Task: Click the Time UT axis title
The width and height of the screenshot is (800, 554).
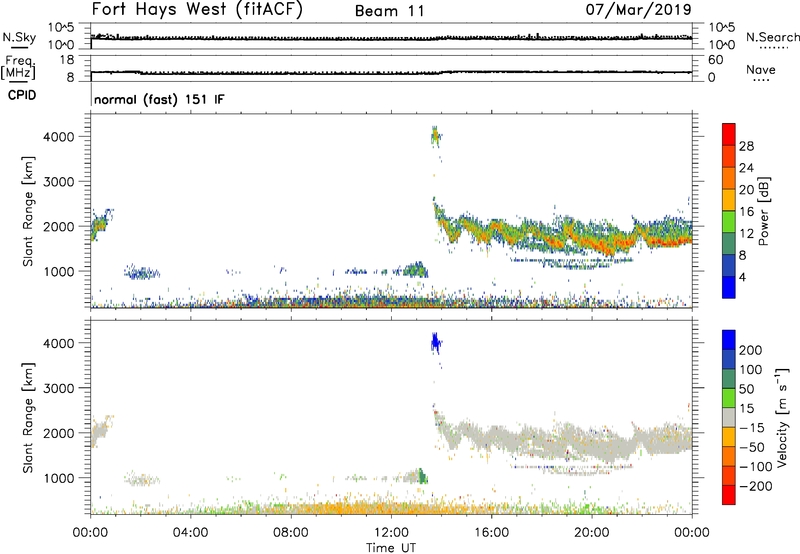Action: point(391,548)
